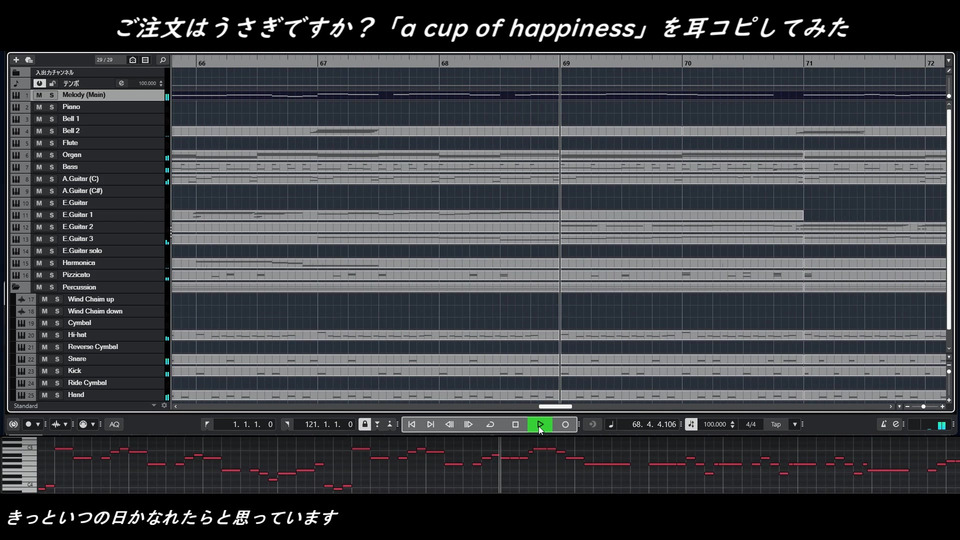Open track list settings gear icon
This screenshot has height=540, width=960.
163,406
